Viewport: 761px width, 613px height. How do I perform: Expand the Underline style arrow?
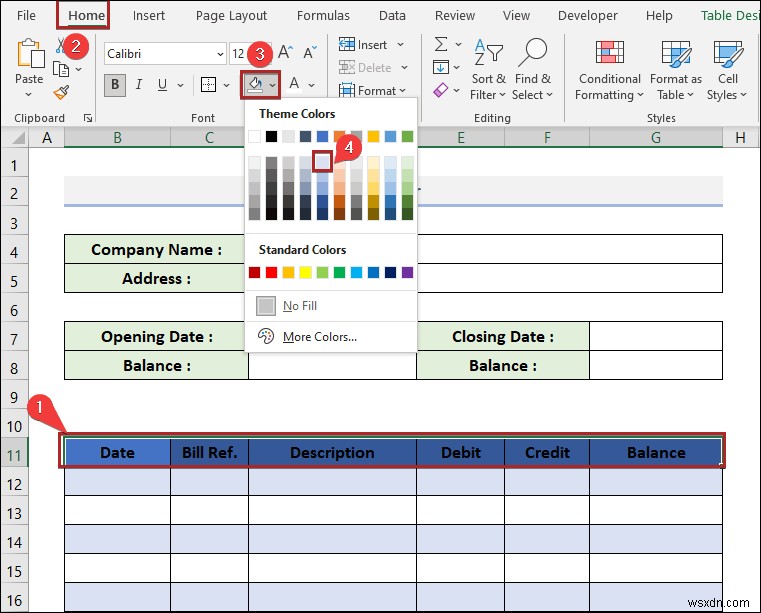(x=181, y=85)
